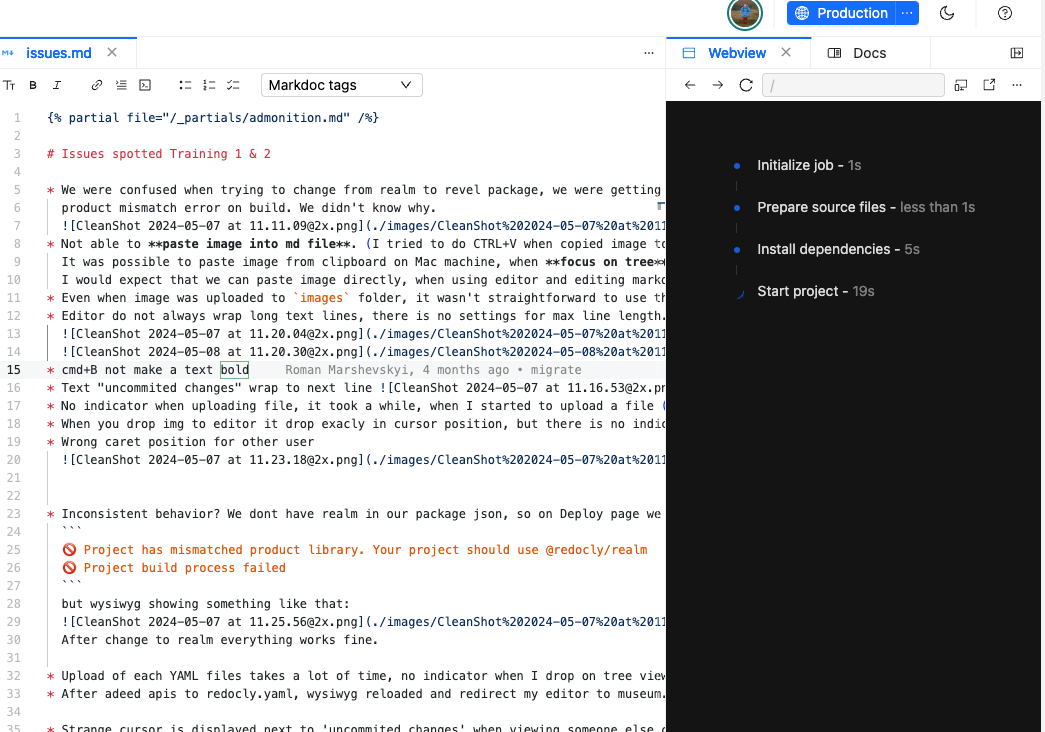Open the user avatar menu
This screenshot has width=1045, height=732.
click(744, 14)
